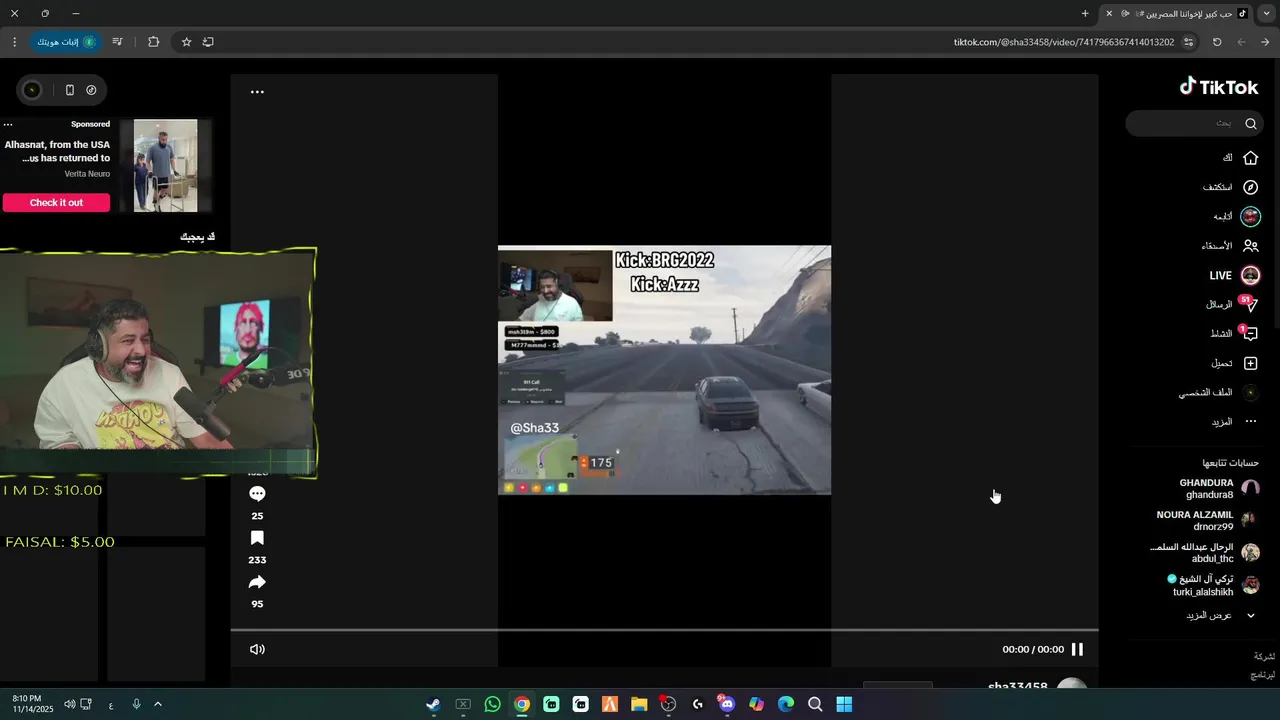The width and height of the screenshot is (1280, 720).
Task: Show hidden system tray icons chevron
Action: (157, 704)
